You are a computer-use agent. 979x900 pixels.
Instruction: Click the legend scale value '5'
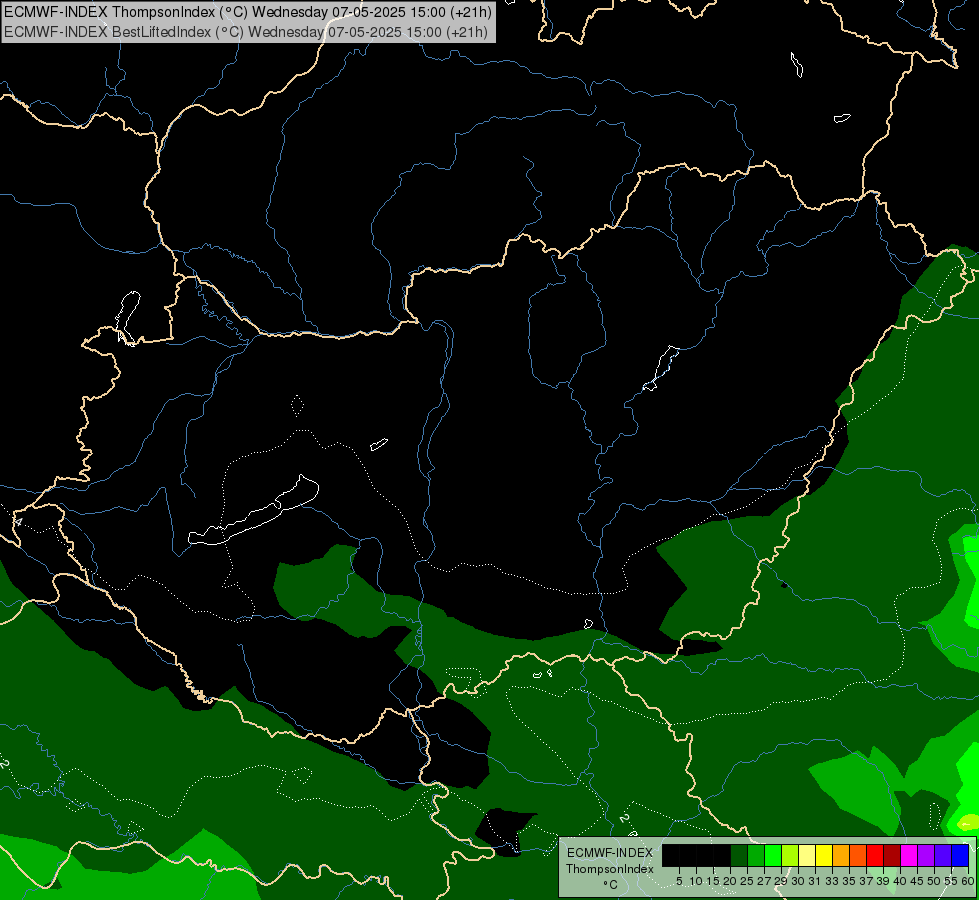679,881
